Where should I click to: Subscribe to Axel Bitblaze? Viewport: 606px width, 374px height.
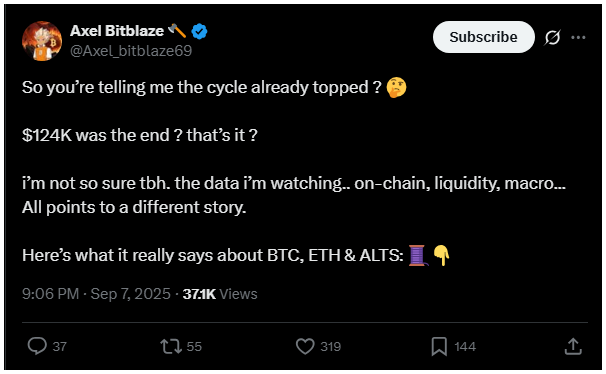point(483,37)
